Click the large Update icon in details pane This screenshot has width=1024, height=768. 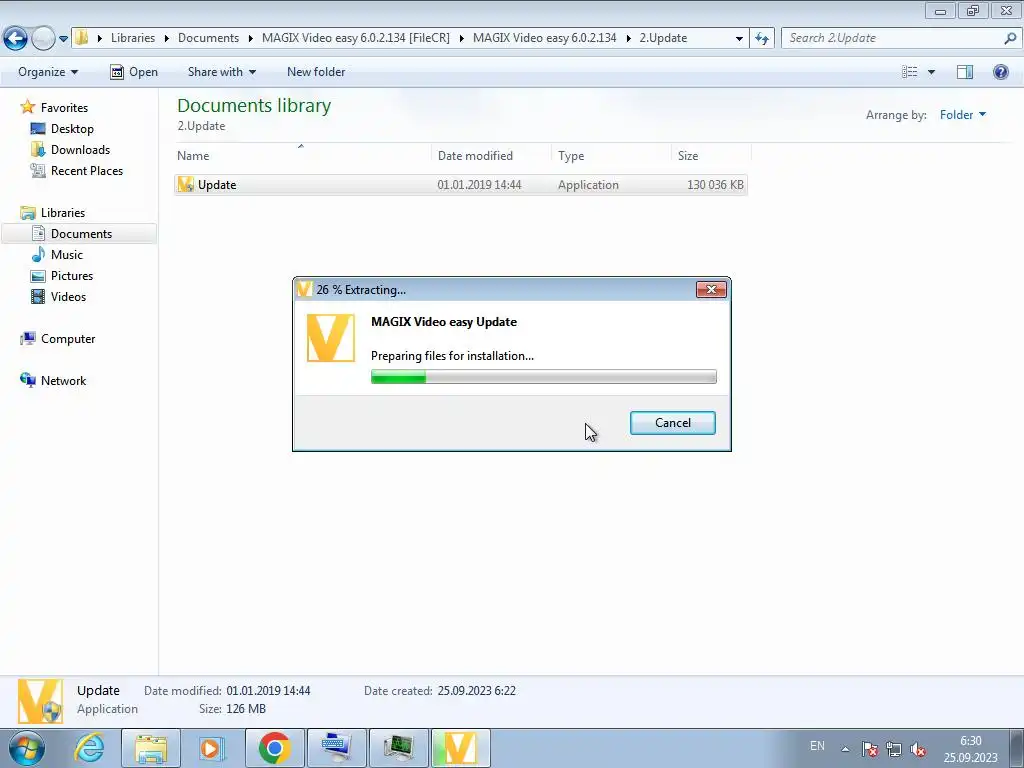click(40, 701)
